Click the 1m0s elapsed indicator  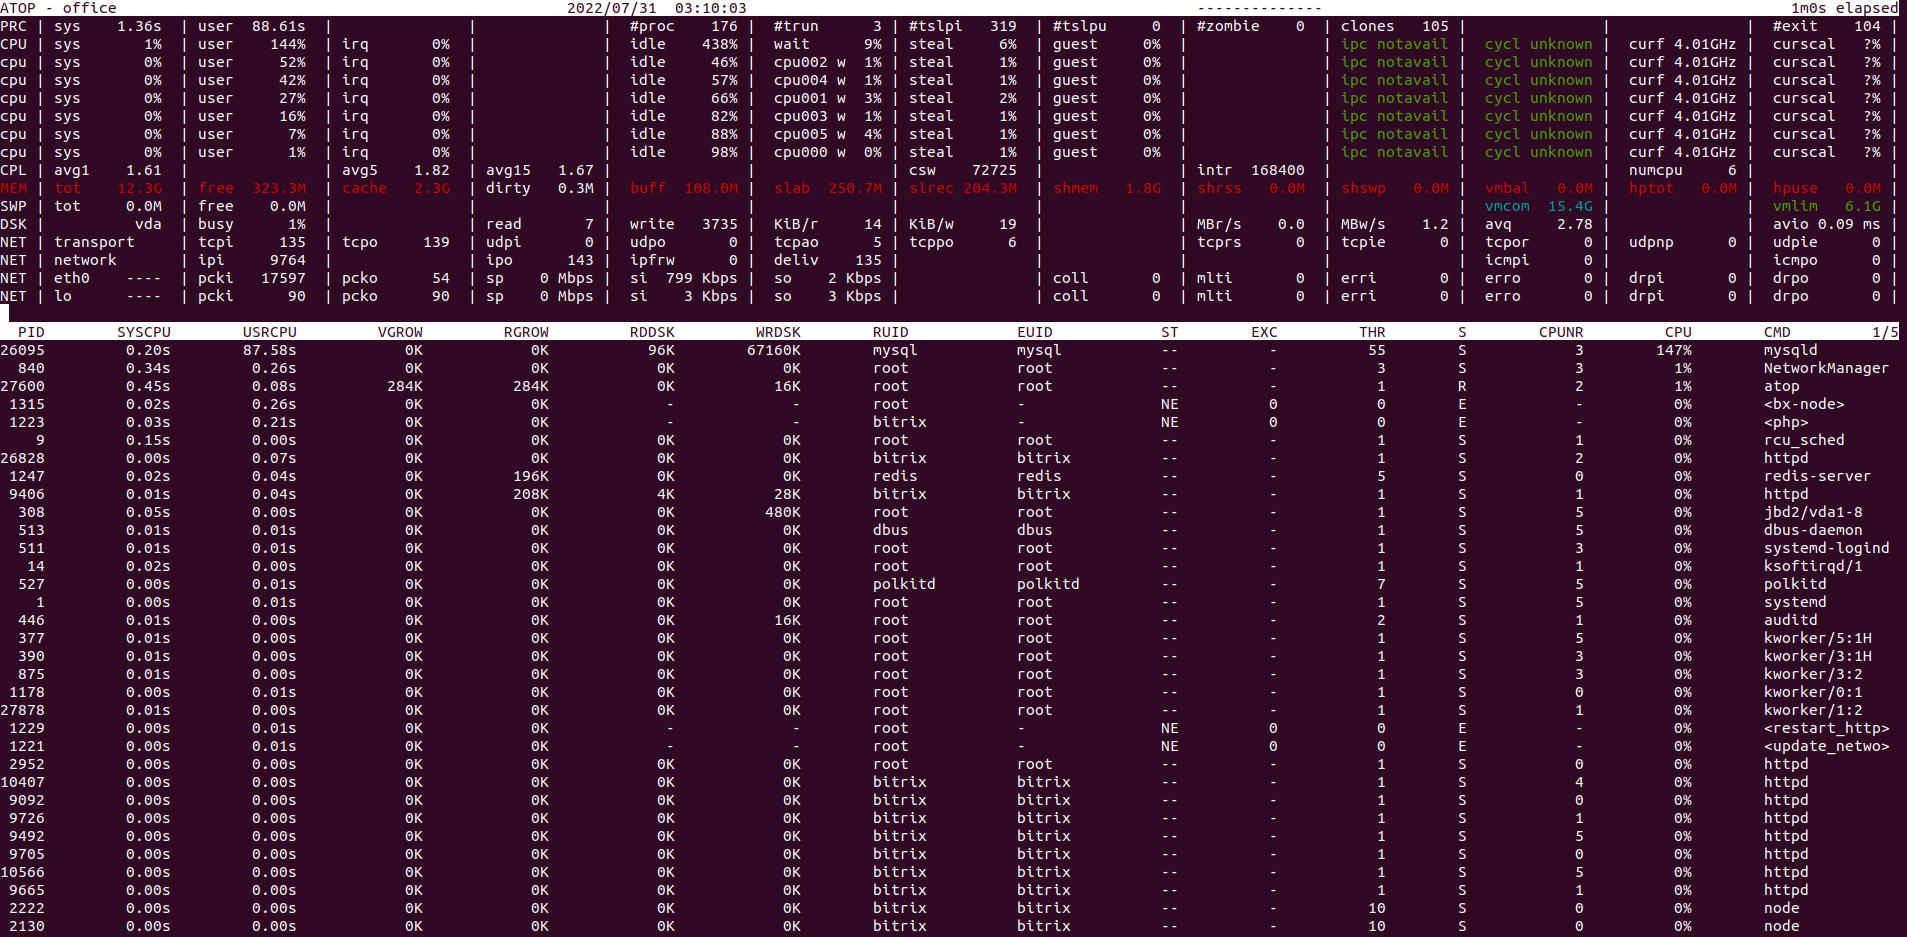tap(1844, 8)
